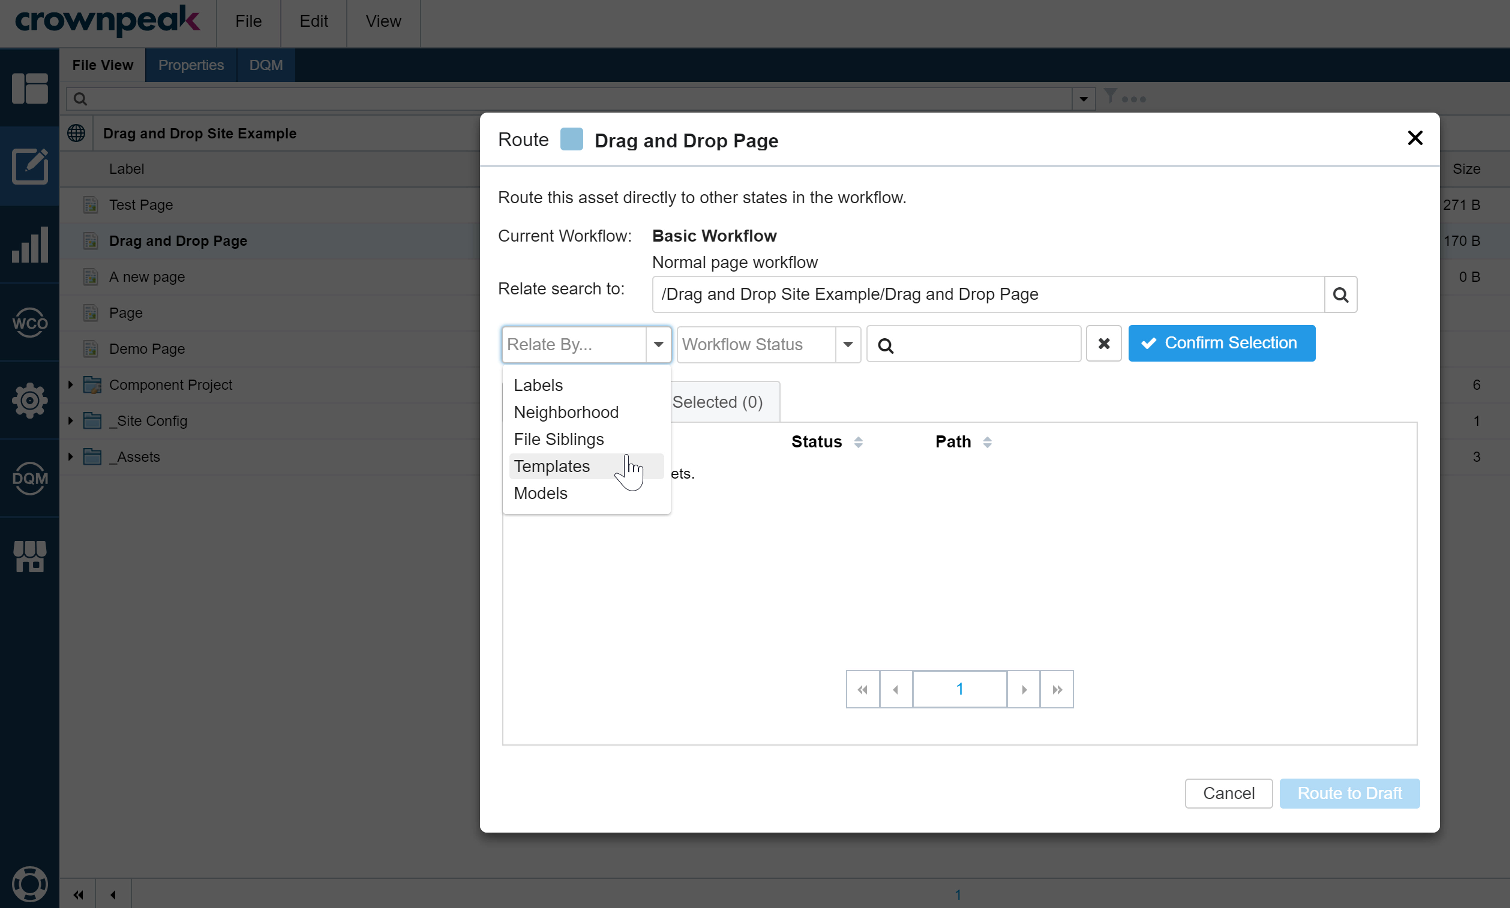
Task: Open the help lifebuoy sidebar icon
Action: 30,884
